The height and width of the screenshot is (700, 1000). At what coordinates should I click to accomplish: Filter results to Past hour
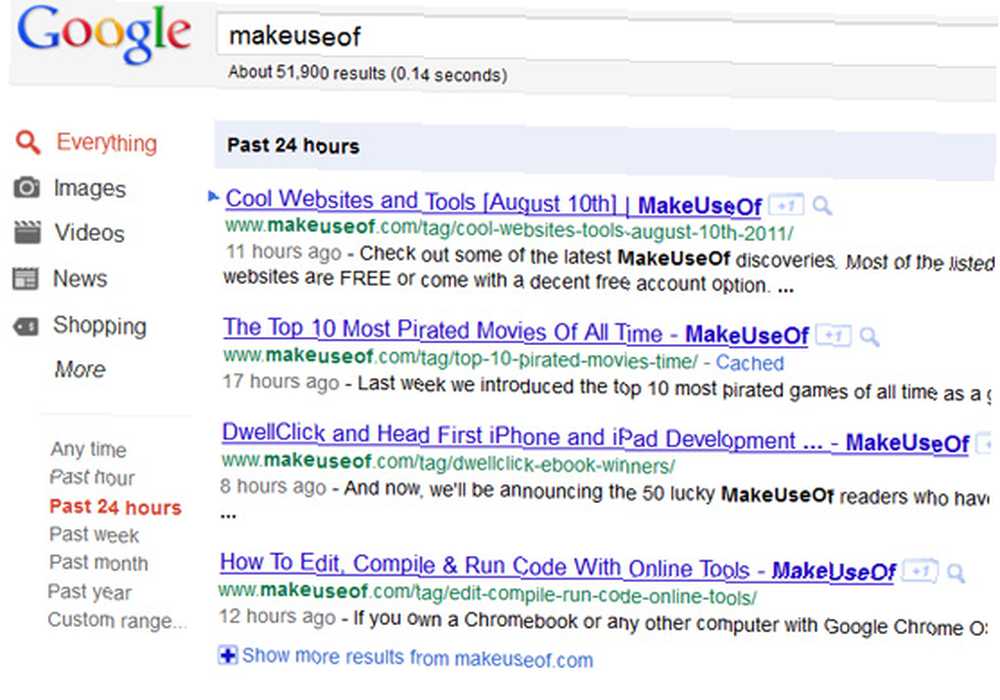click(92, 477)
